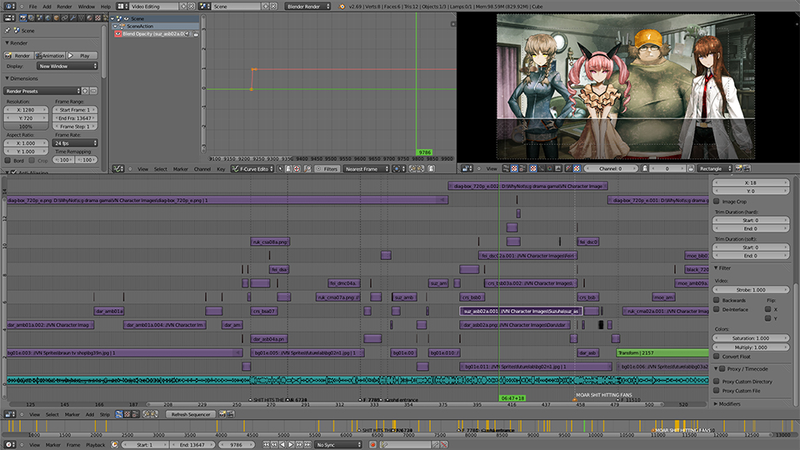Open Render Presets dropdown

tap(42, 91)
